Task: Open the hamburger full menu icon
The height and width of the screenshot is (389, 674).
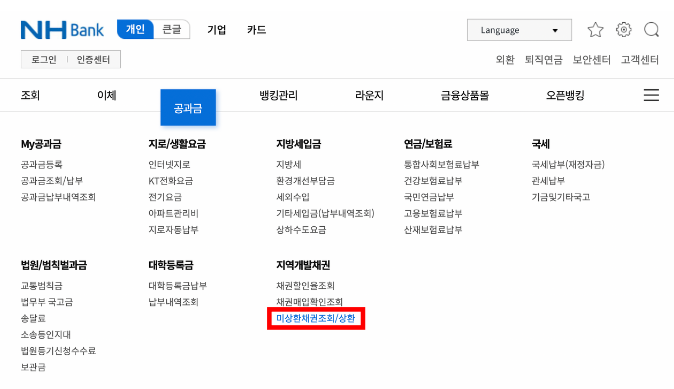Action: click(x=651, y=95)
